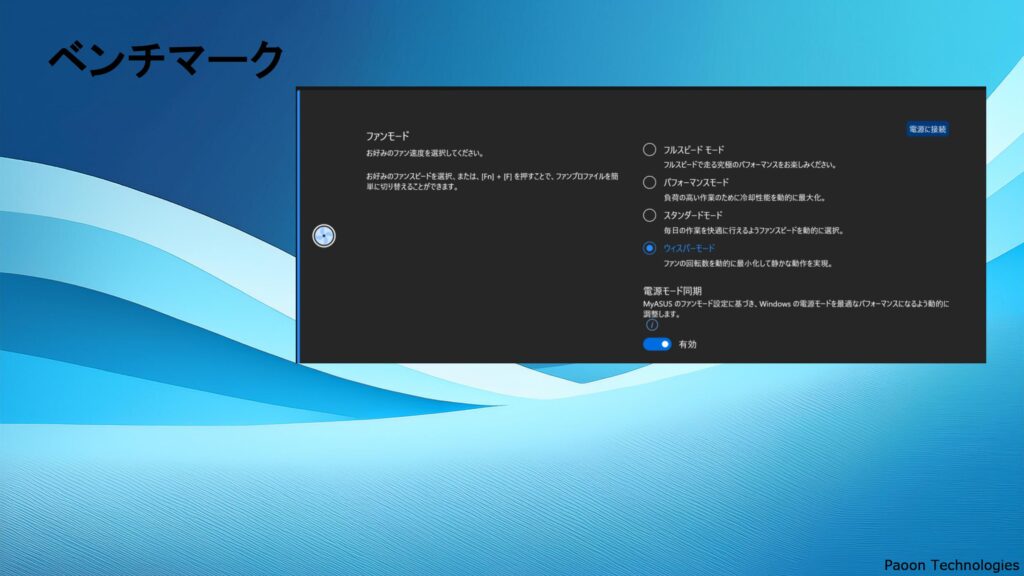Select the フルスピード モード radio button
Viewport: 1024px width, 576px height.
(x=650, y=149)
